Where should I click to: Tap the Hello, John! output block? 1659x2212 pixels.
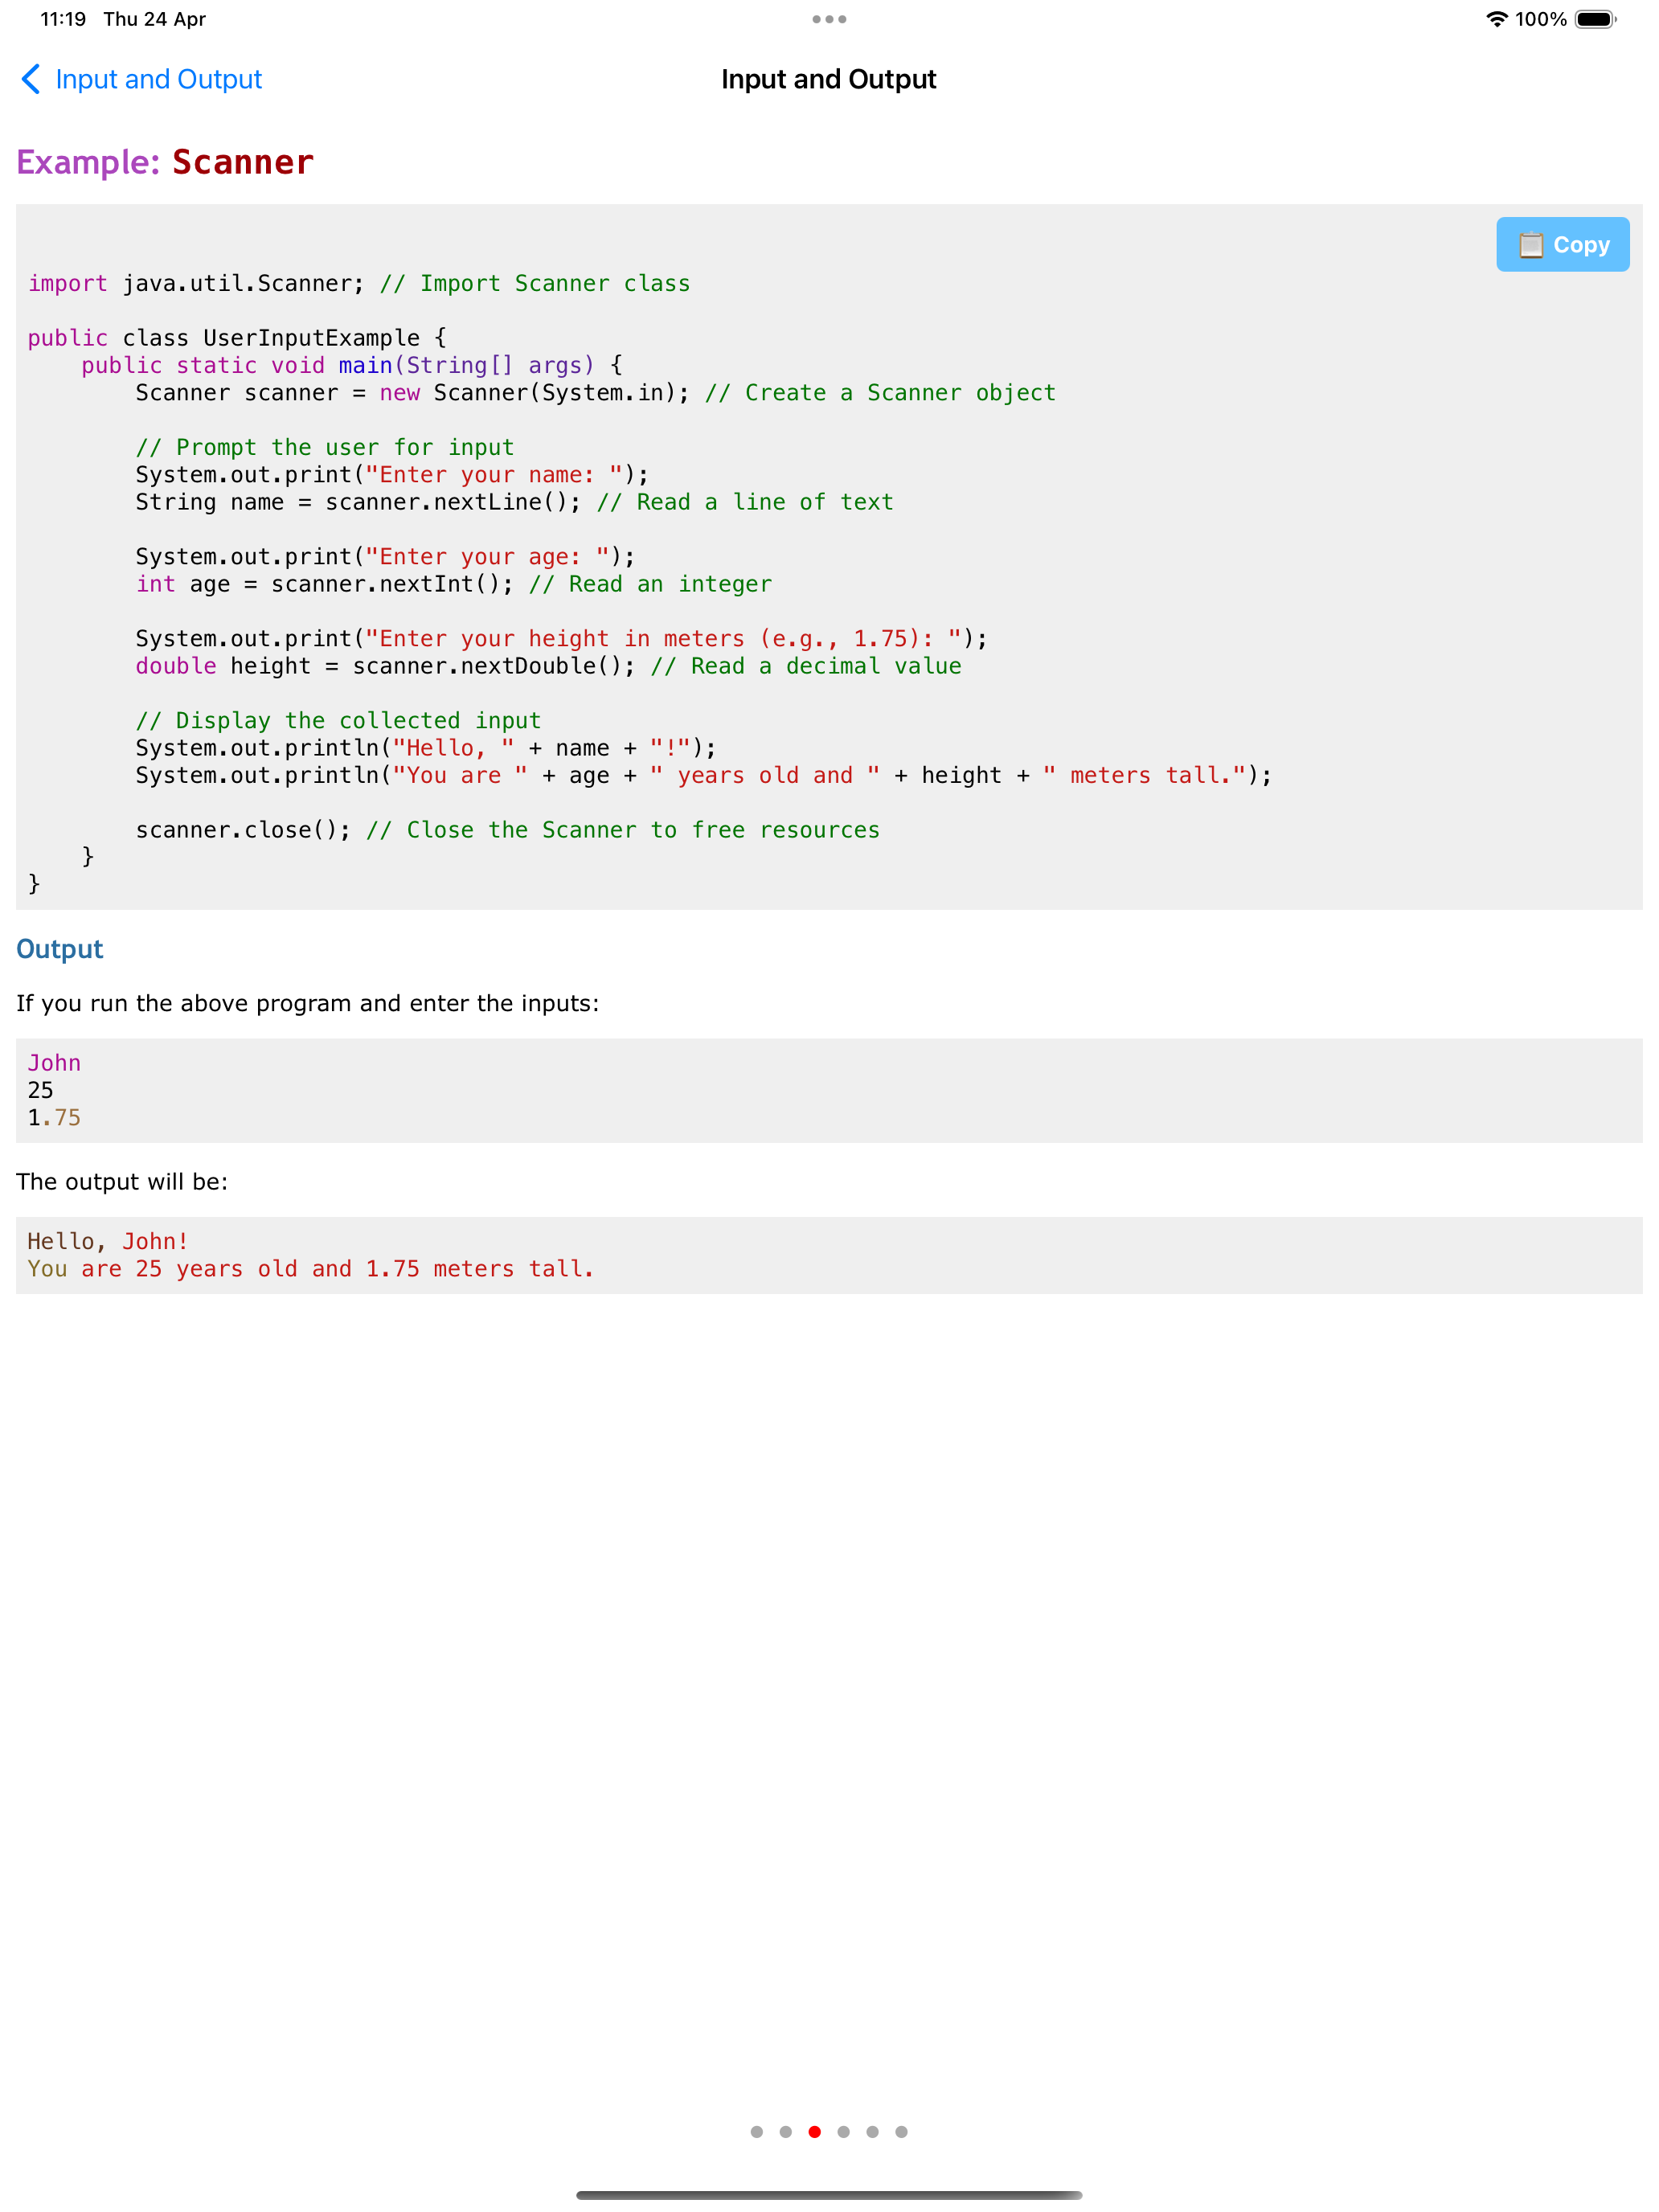(x=829, y=1255)
